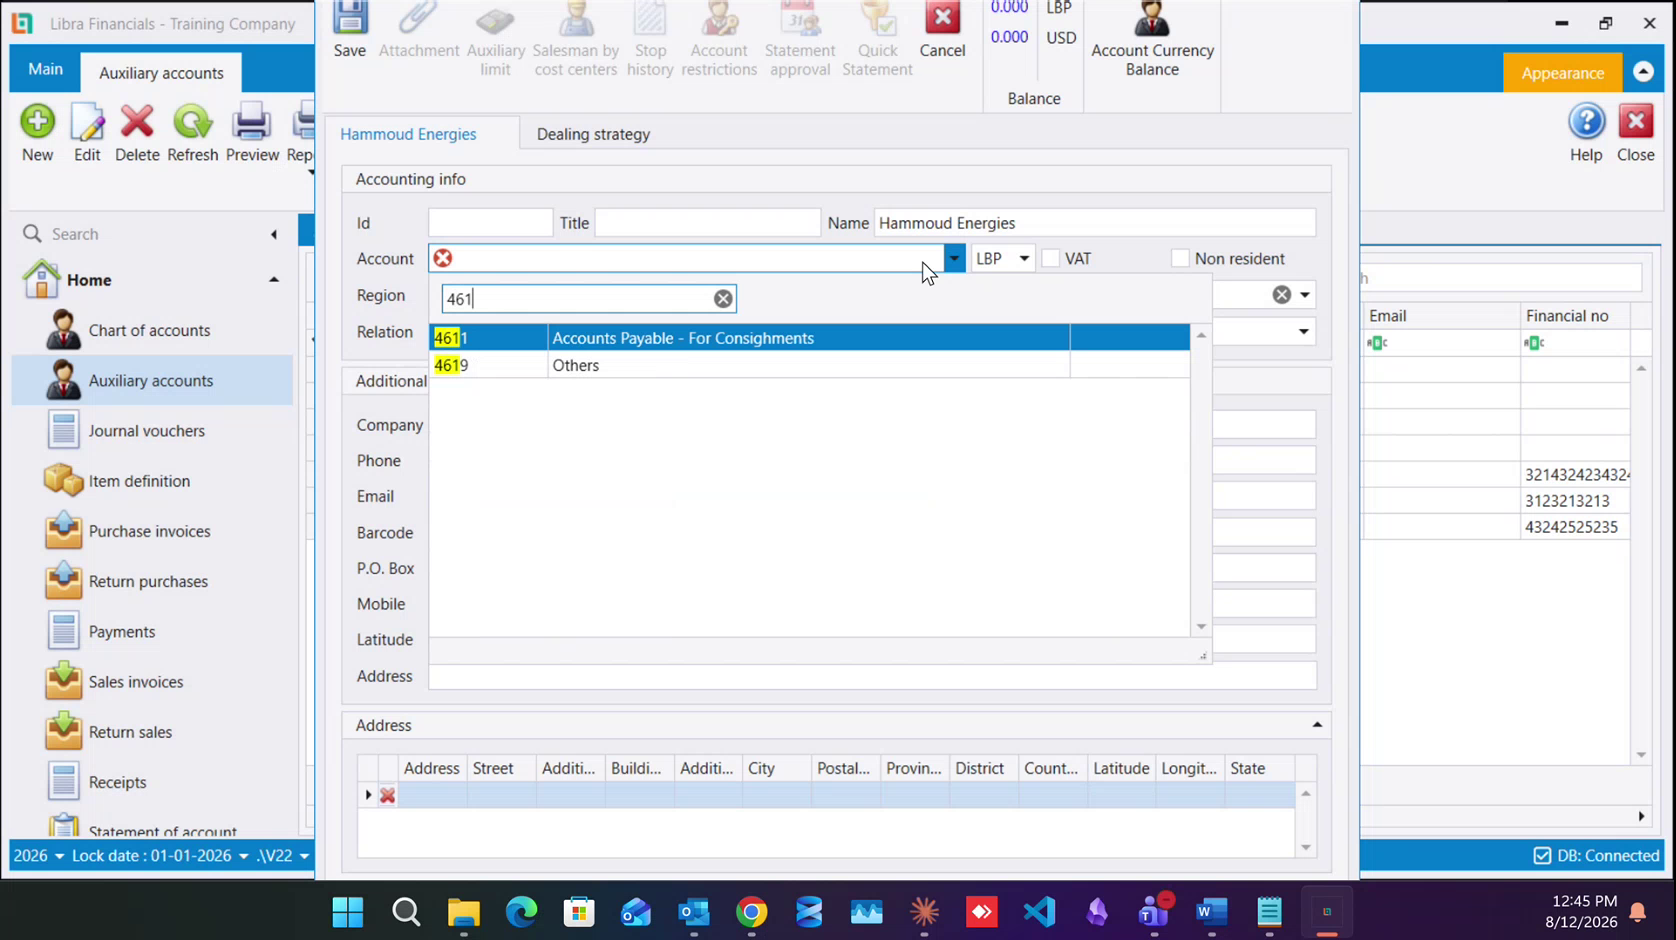
Task: Click the Cancel icon in the dialog toolbar
Action: [942, 30]
